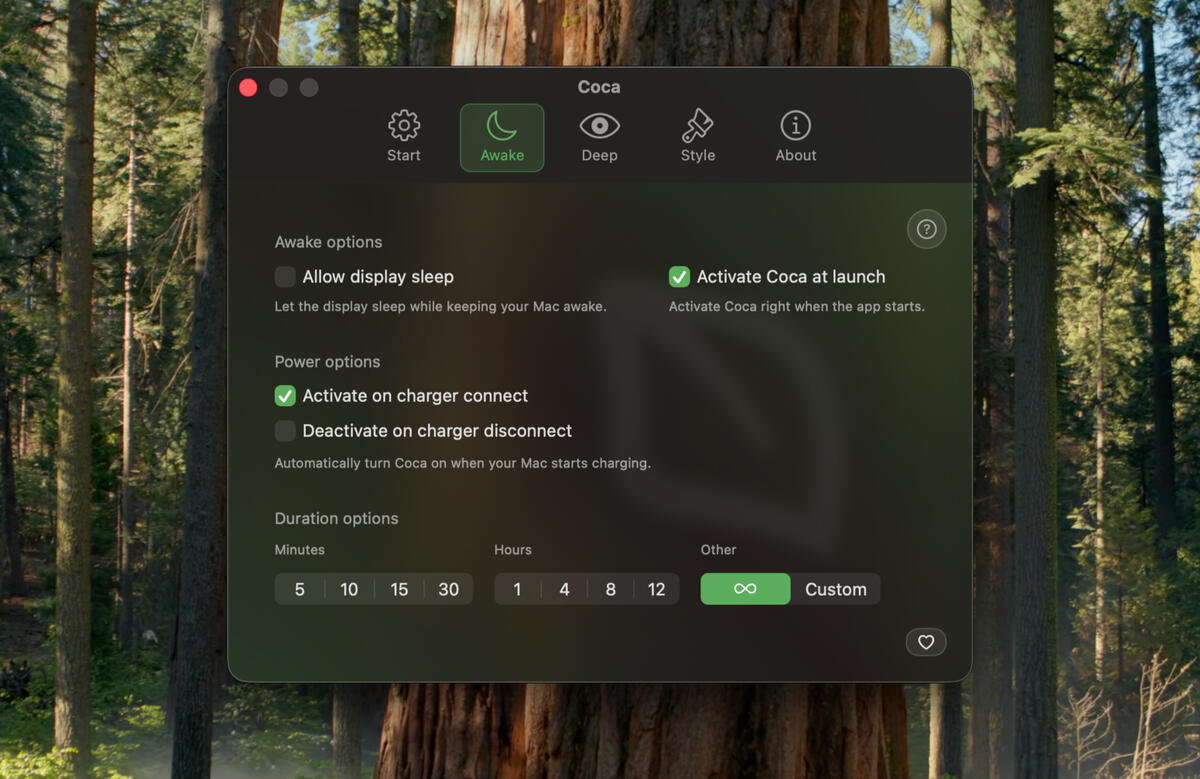The image size is (1200, 779).
Task: Switch to the Deep tab
Action: 599,136
